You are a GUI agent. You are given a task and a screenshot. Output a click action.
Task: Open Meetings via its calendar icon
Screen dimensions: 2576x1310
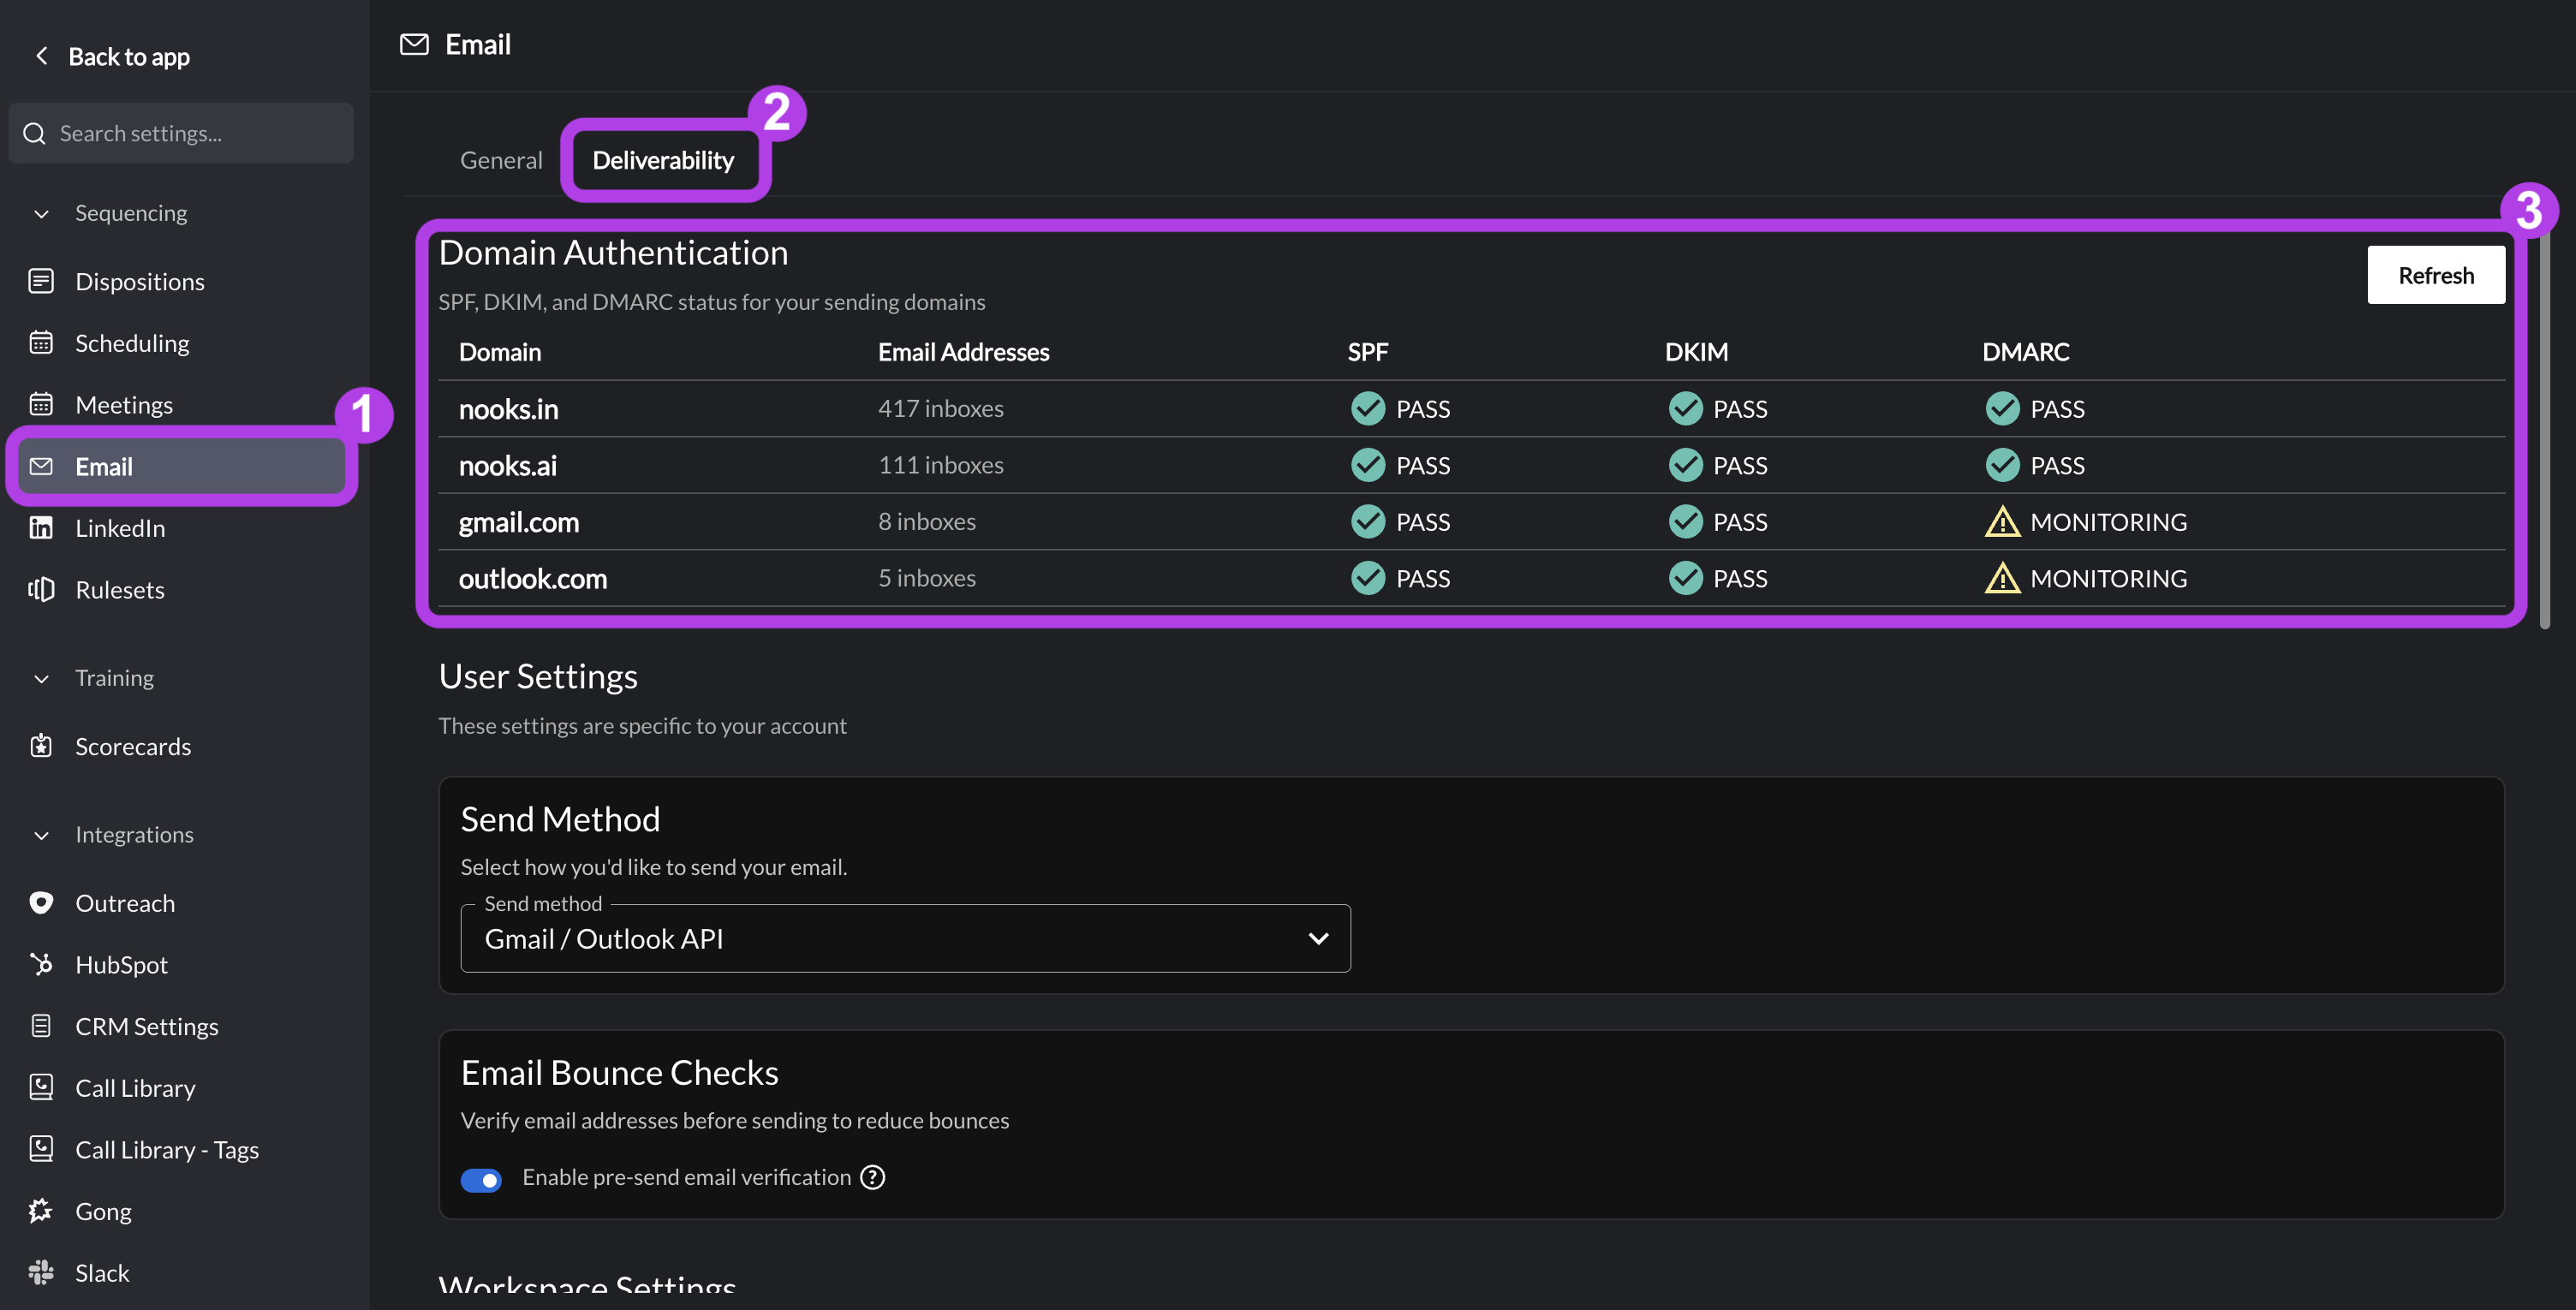[41, 404]
